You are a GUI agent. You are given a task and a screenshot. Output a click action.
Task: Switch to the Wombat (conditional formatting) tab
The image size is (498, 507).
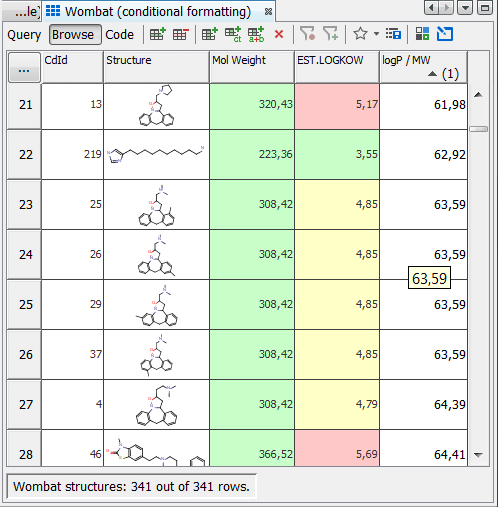point(158,11)
